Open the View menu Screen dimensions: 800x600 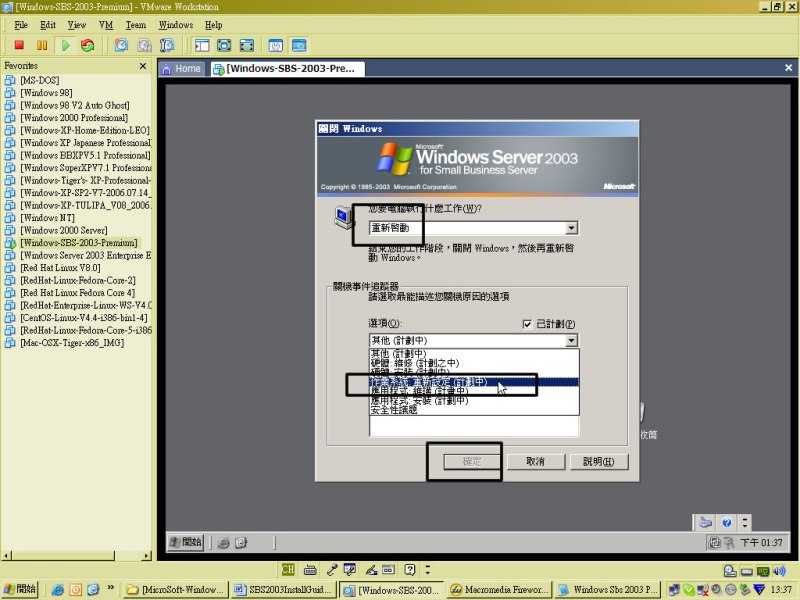pos(77,25)
